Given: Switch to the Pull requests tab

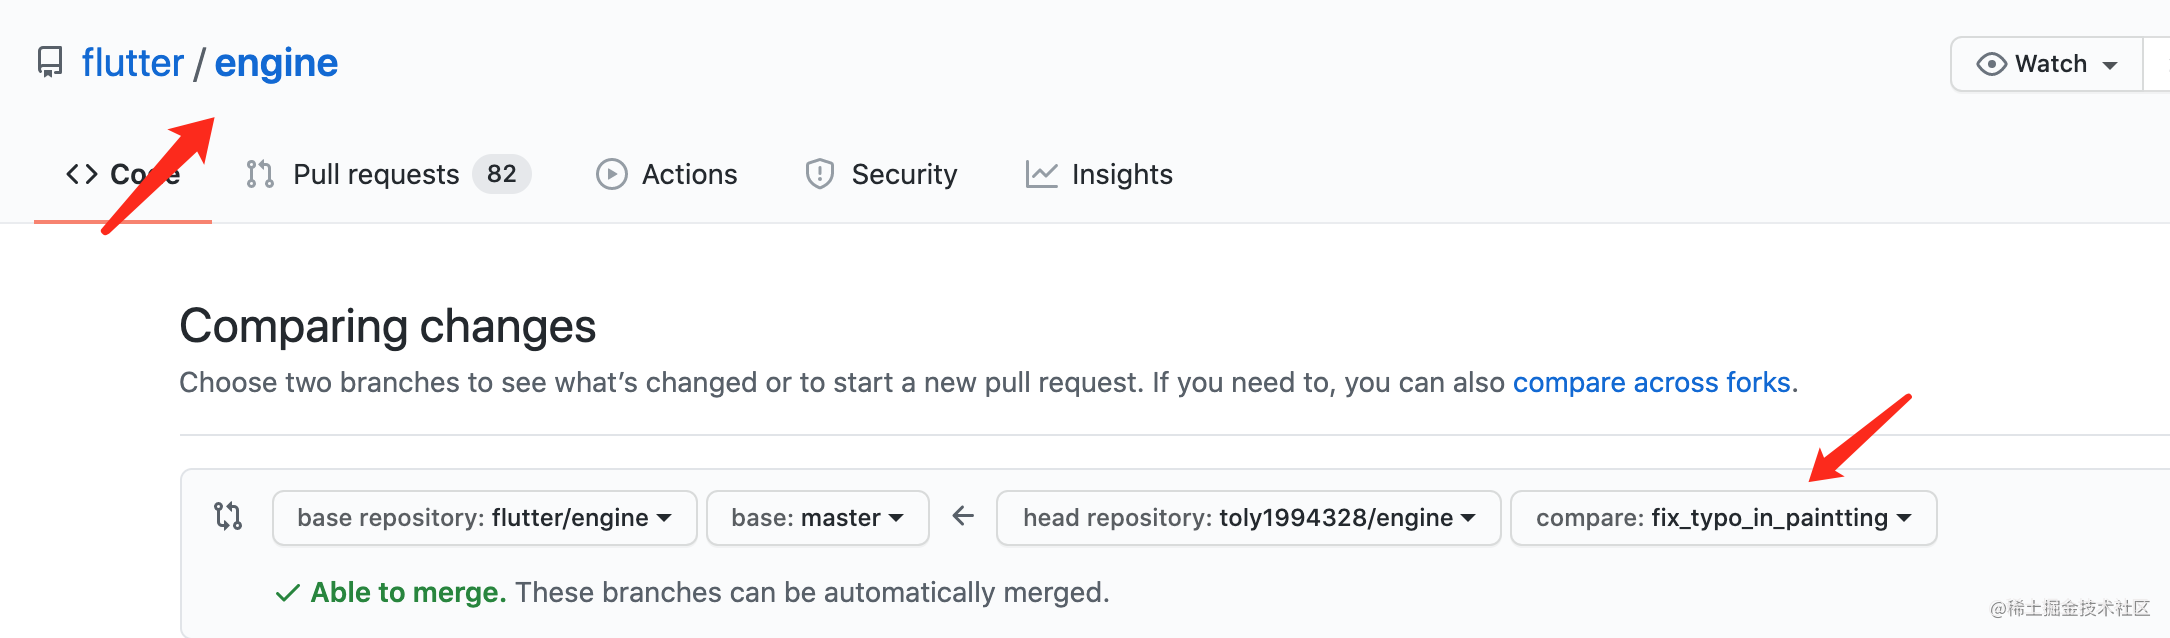Looking at the screenshot, I should click(388, 174).
